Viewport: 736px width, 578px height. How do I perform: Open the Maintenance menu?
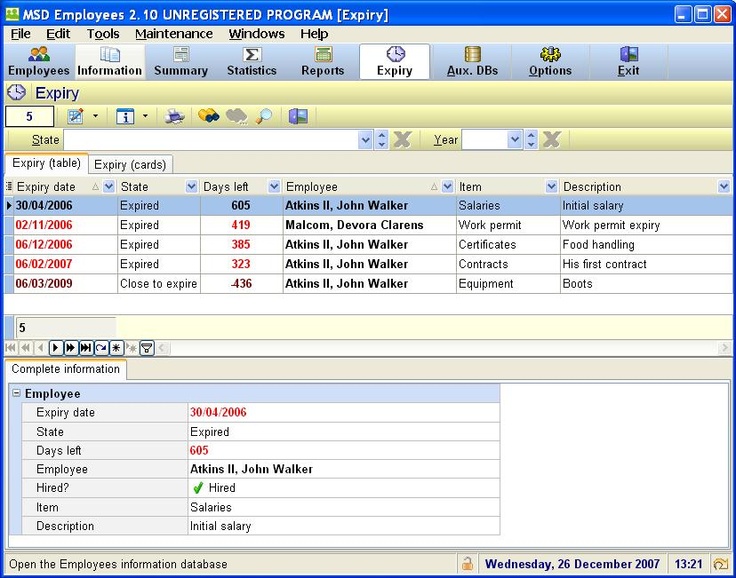point(174,34)
